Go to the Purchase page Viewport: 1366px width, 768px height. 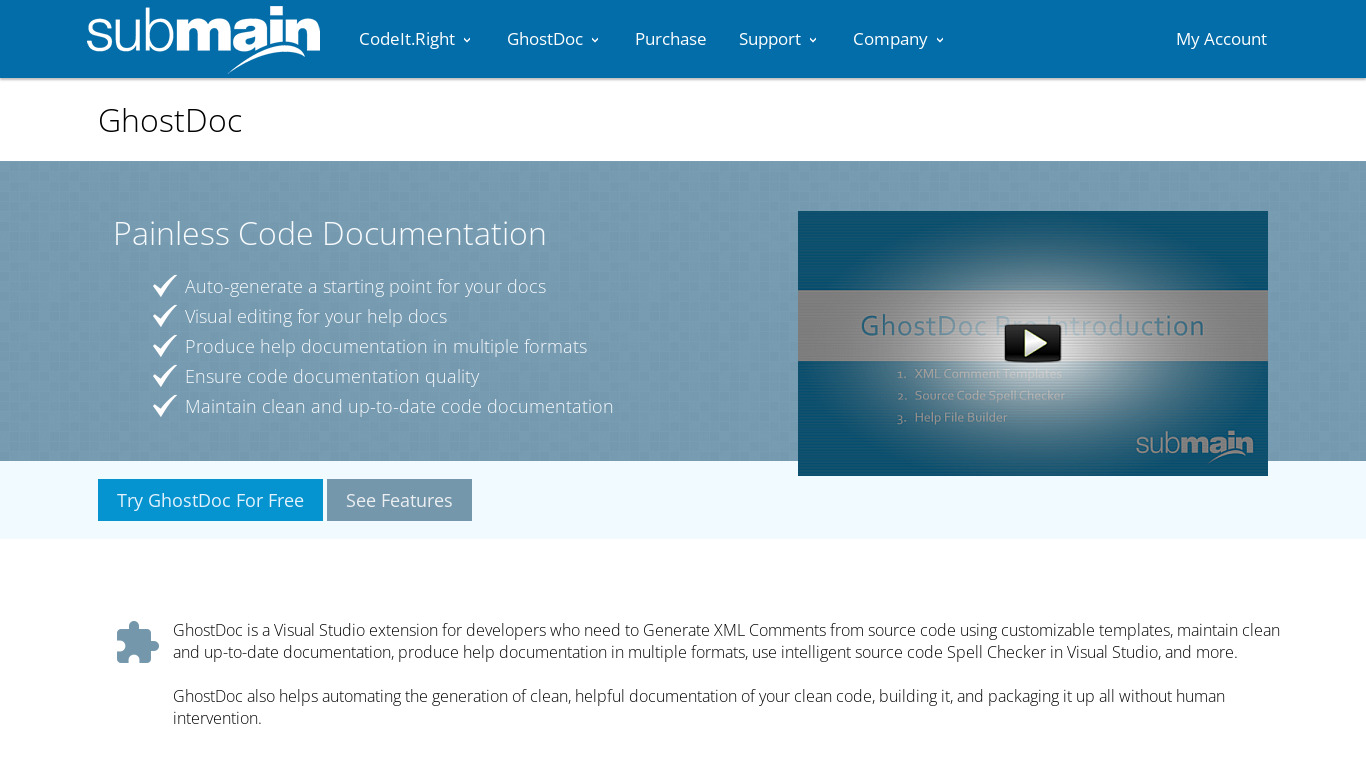[671, 39]
